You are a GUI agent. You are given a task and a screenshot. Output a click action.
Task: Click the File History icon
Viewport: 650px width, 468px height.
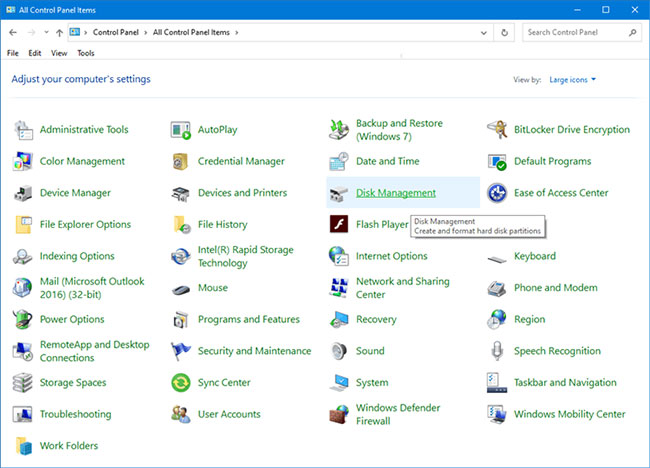[181, 225]
